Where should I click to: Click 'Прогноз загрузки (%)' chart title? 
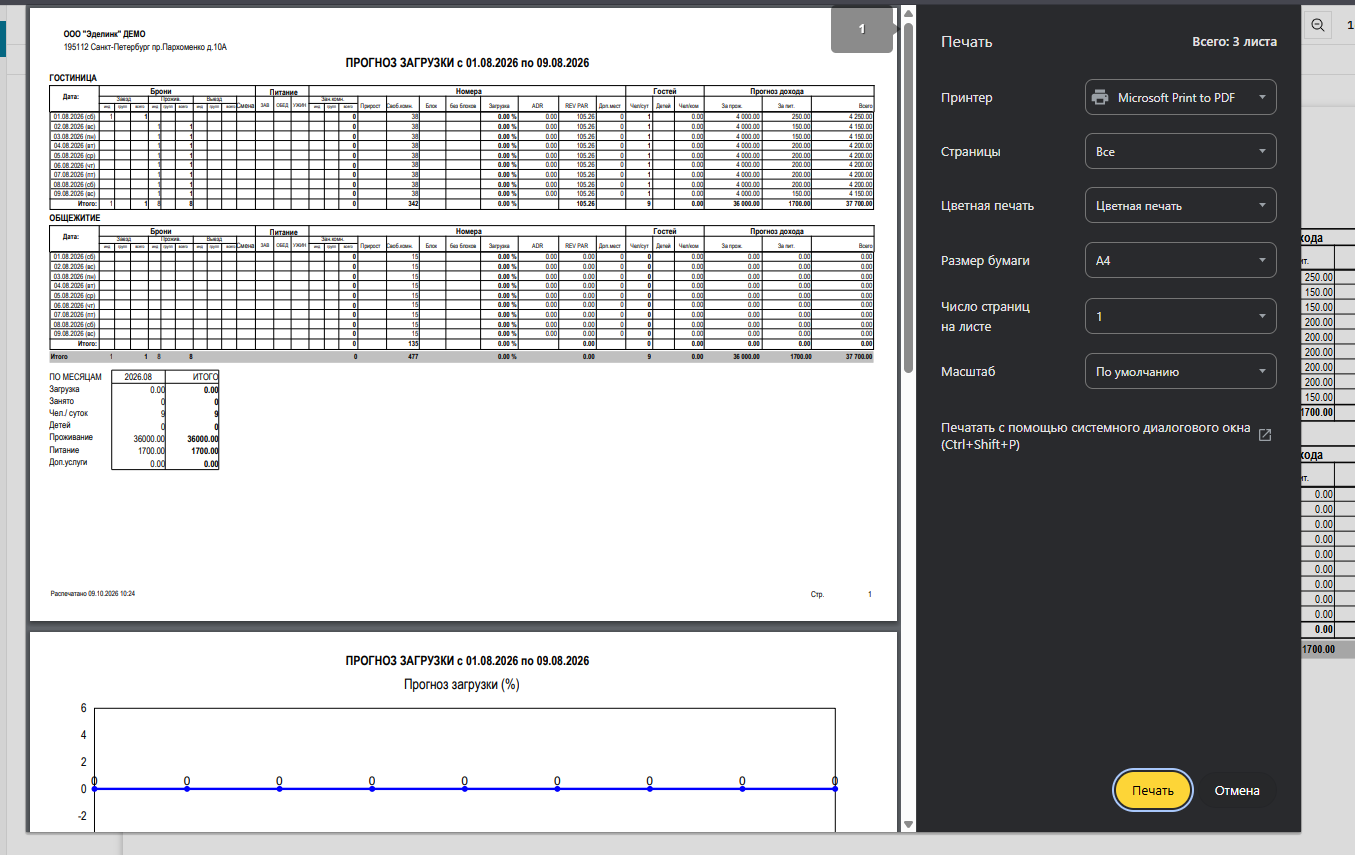click(x=461, y=685)
